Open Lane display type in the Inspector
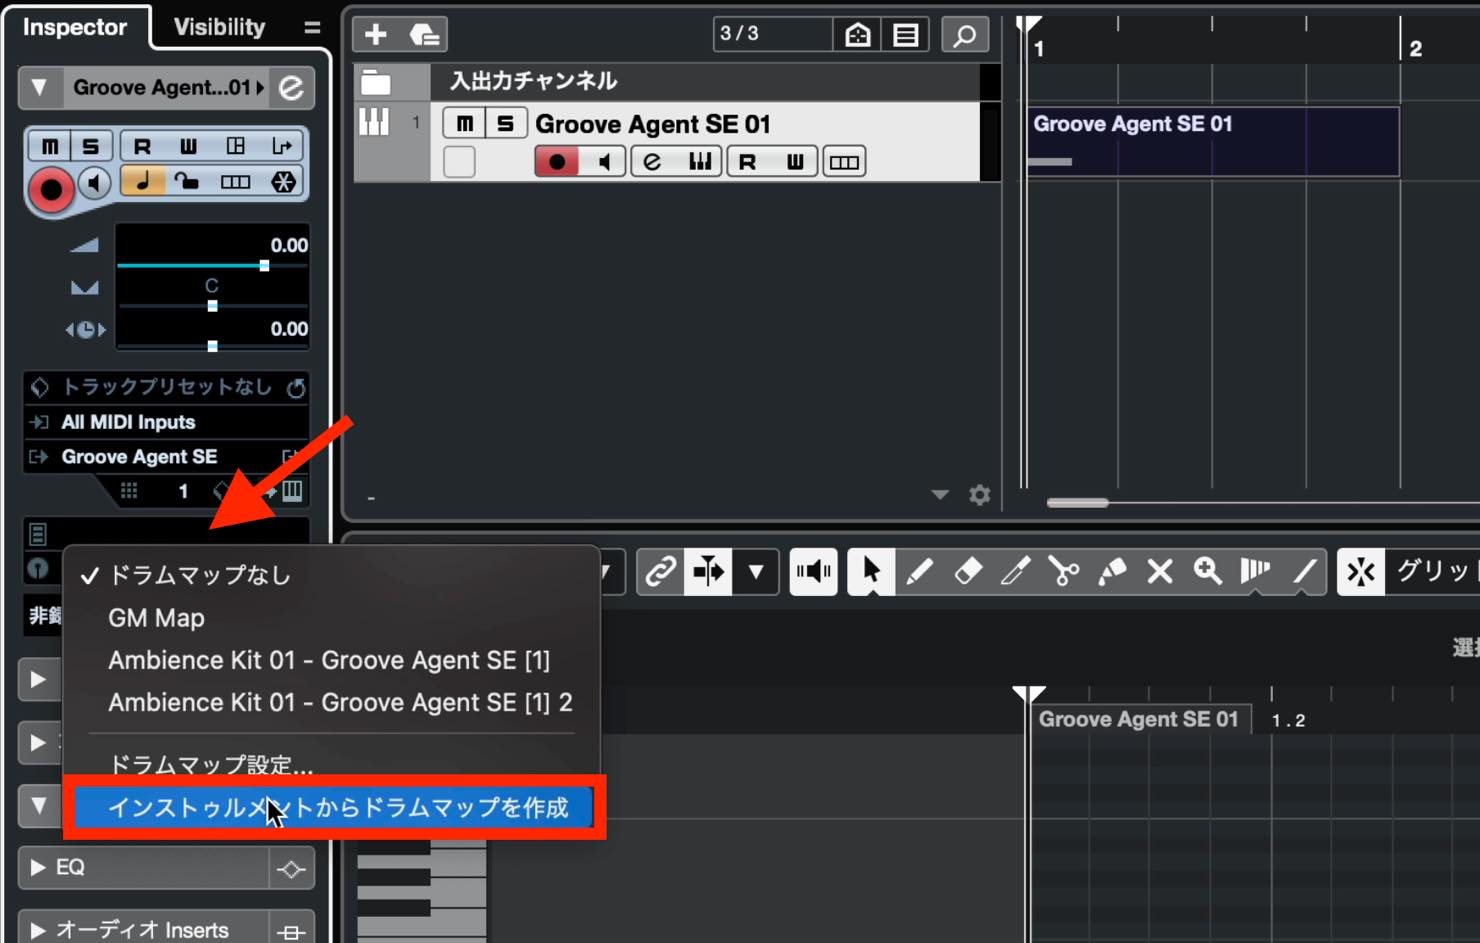1480x943 pixels. pos(236,181)
